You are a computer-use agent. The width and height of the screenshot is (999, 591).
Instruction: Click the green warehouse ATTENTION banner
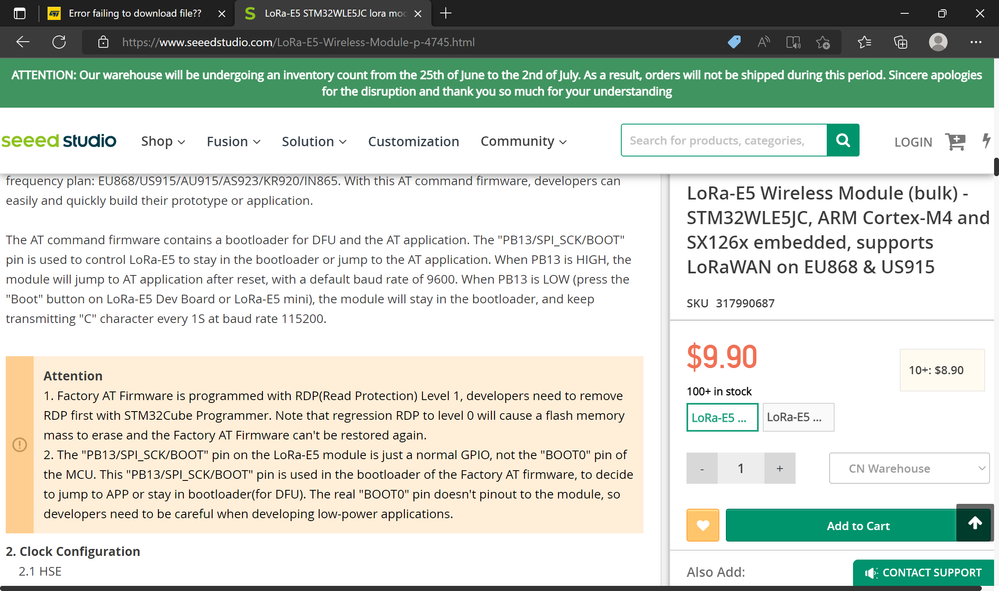pos(497,83)
